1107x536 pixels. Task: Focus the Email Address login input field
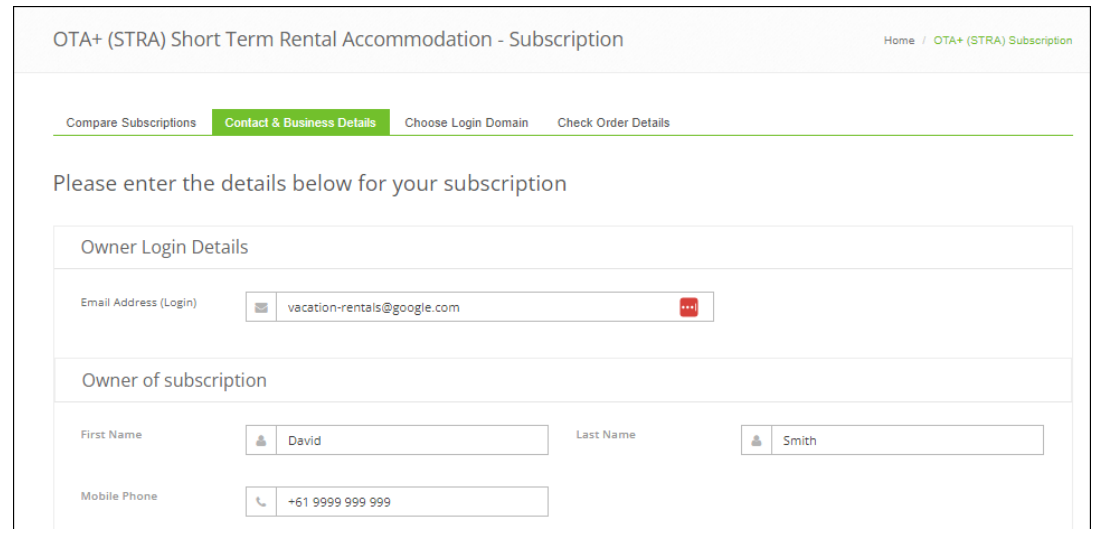pyautogui.click(x=475, y=308)
